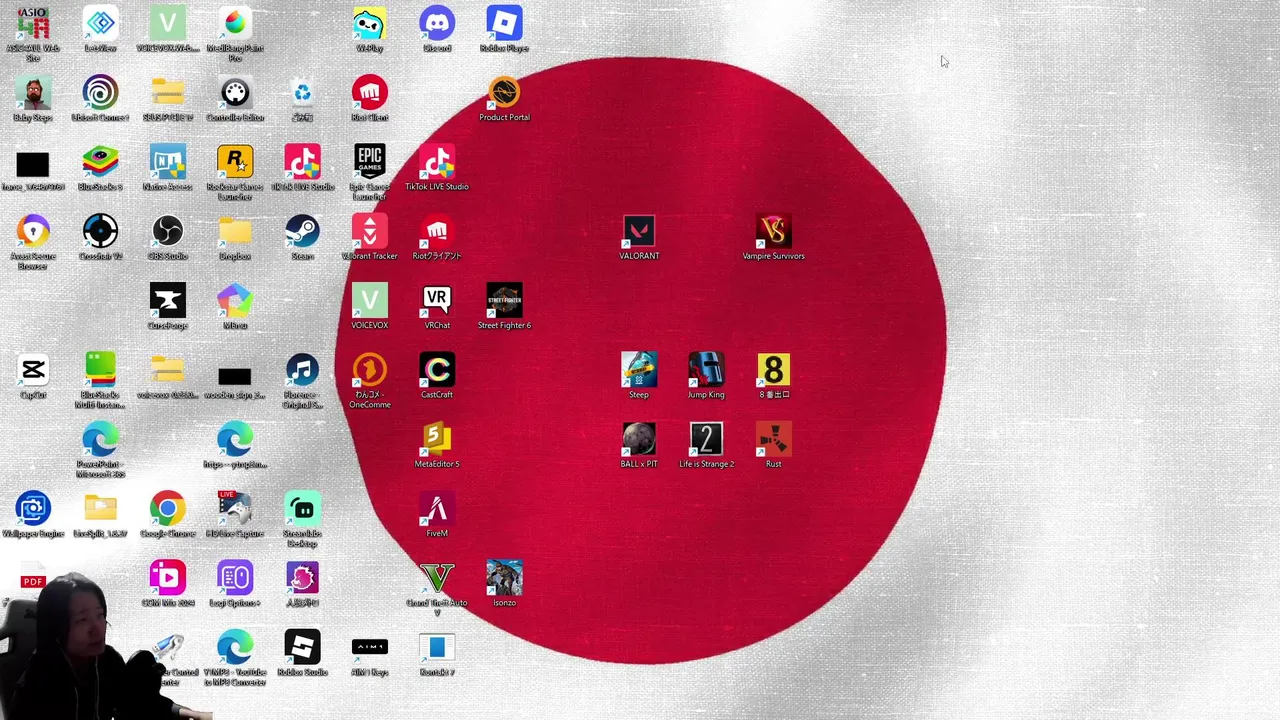
Task: Open the ASIO4ALL Web Site shortcut
Action: tap(33, 24)
